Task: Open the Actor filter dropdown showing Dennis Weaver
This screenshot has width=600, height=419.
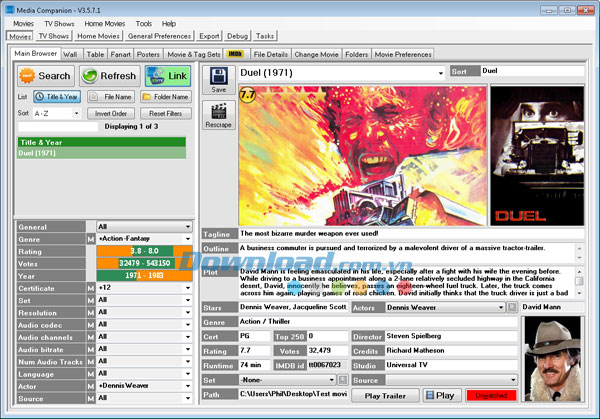Action: (144, 386)
